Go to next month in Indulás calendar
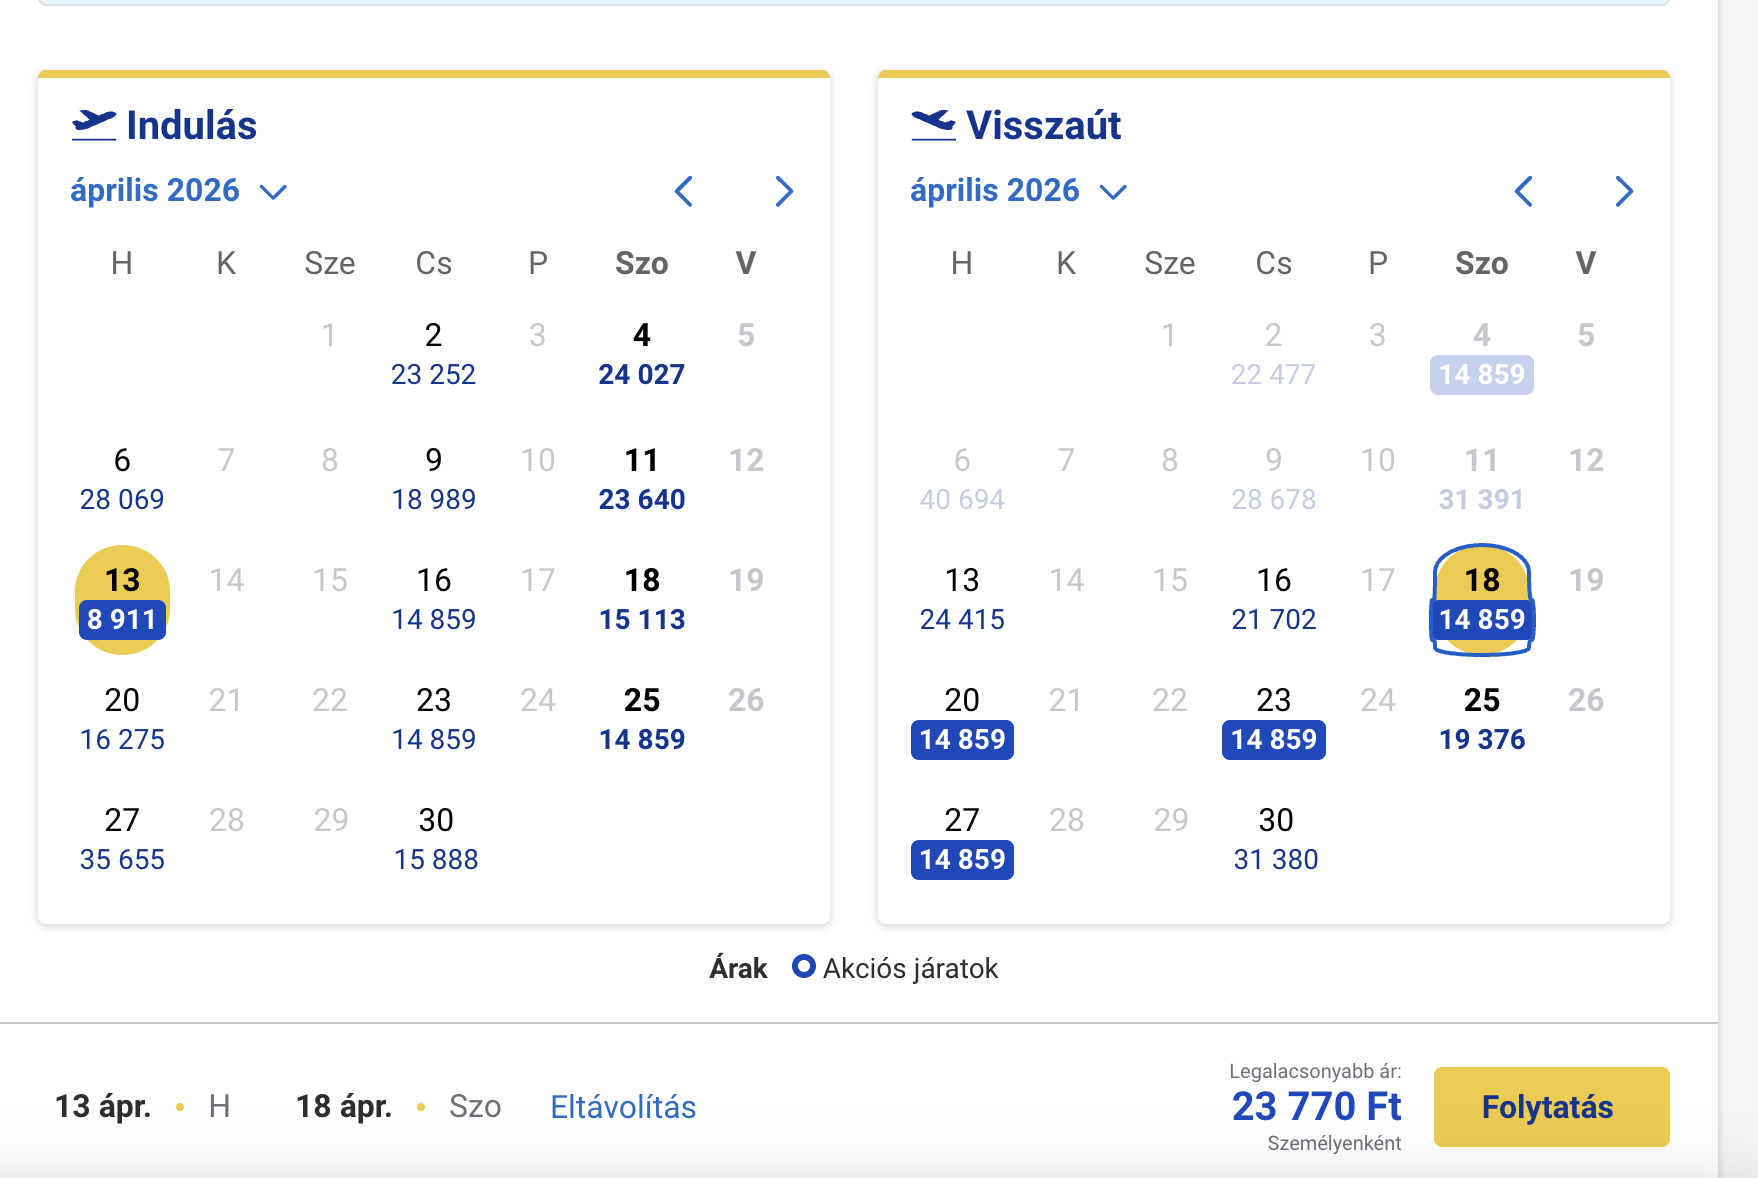This screenshot has height=1178, width=1758. [x=784, y=191]
